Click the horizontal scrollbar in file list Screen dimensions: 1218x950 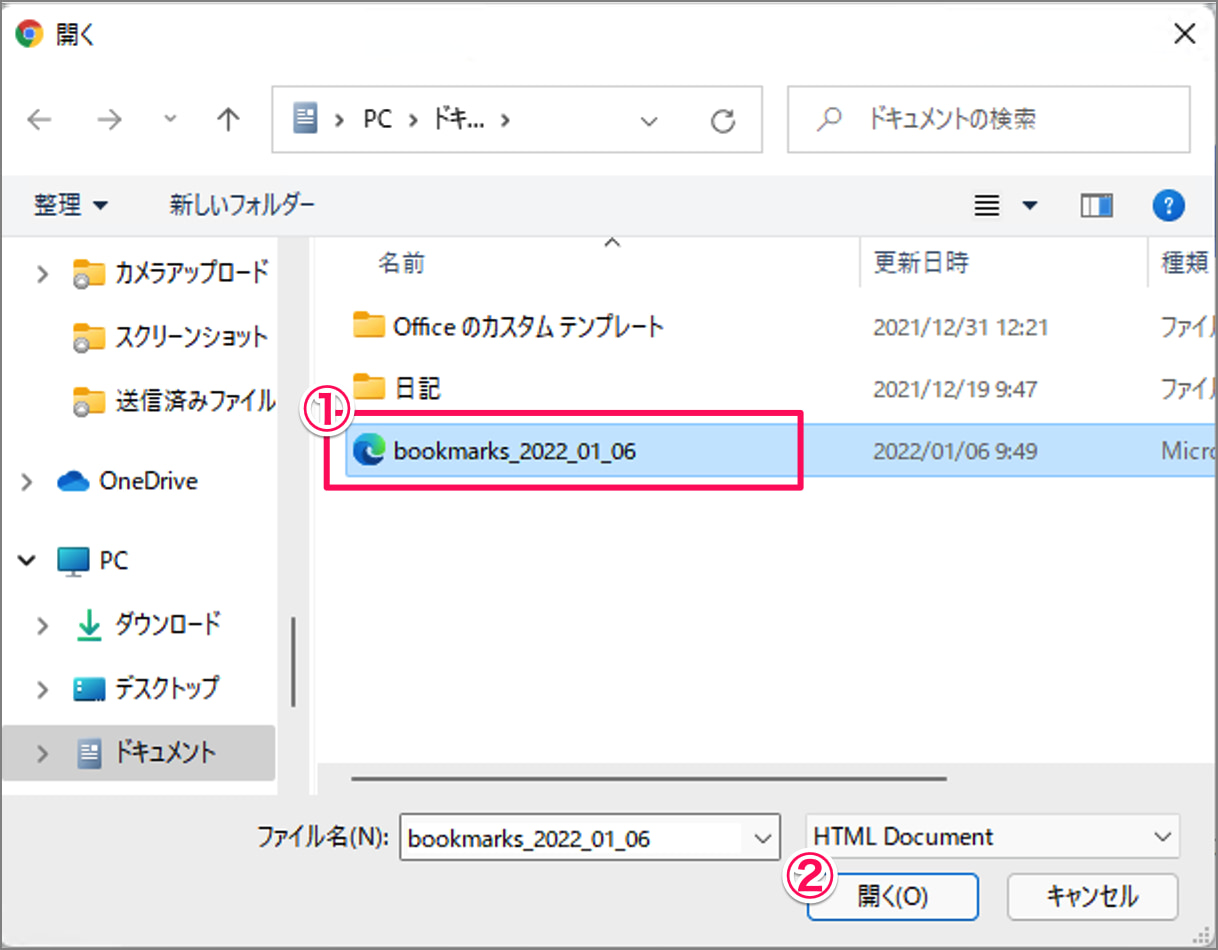click(x=648, y=777)
